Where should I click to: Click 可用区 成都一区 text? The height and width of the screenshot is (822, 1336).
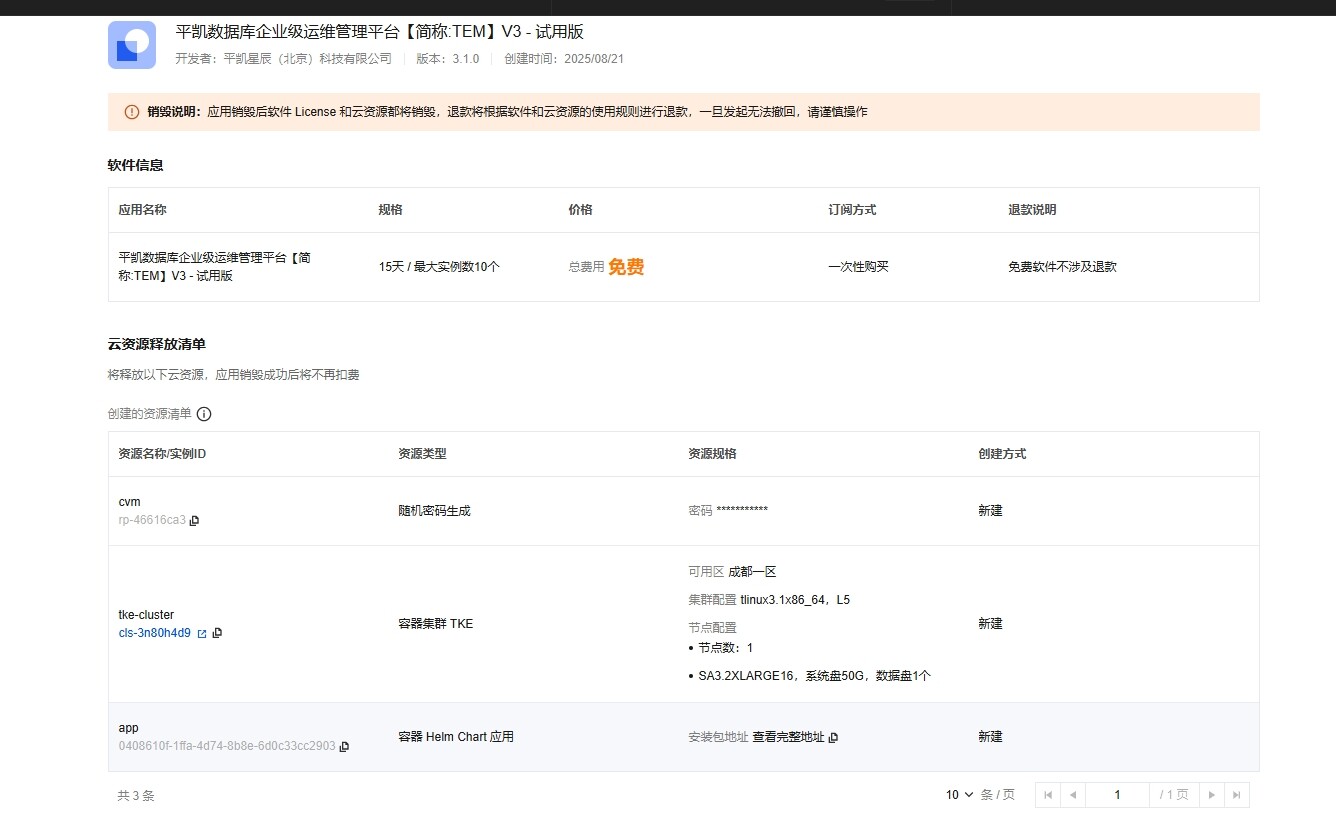coord(732,572)
